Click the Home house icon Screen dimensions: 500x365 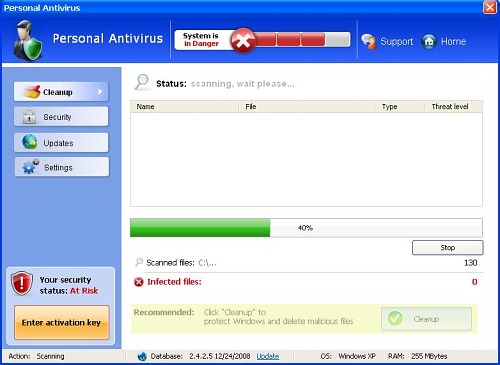(429, 42)
